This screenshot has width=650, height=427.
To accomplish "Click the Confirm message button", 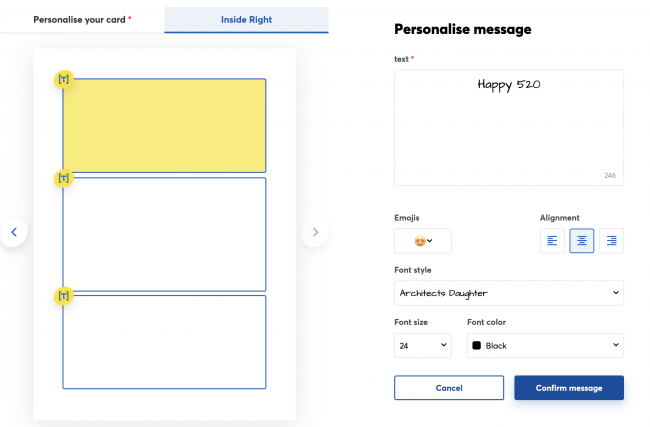I will click(x=569, y=388).
